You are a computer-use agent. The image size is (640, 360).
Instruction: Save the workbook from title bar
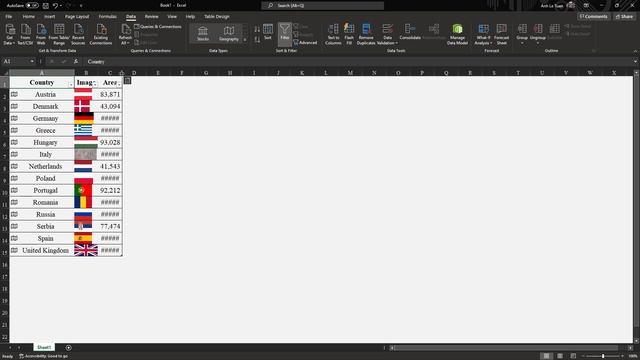pos(45,6)
